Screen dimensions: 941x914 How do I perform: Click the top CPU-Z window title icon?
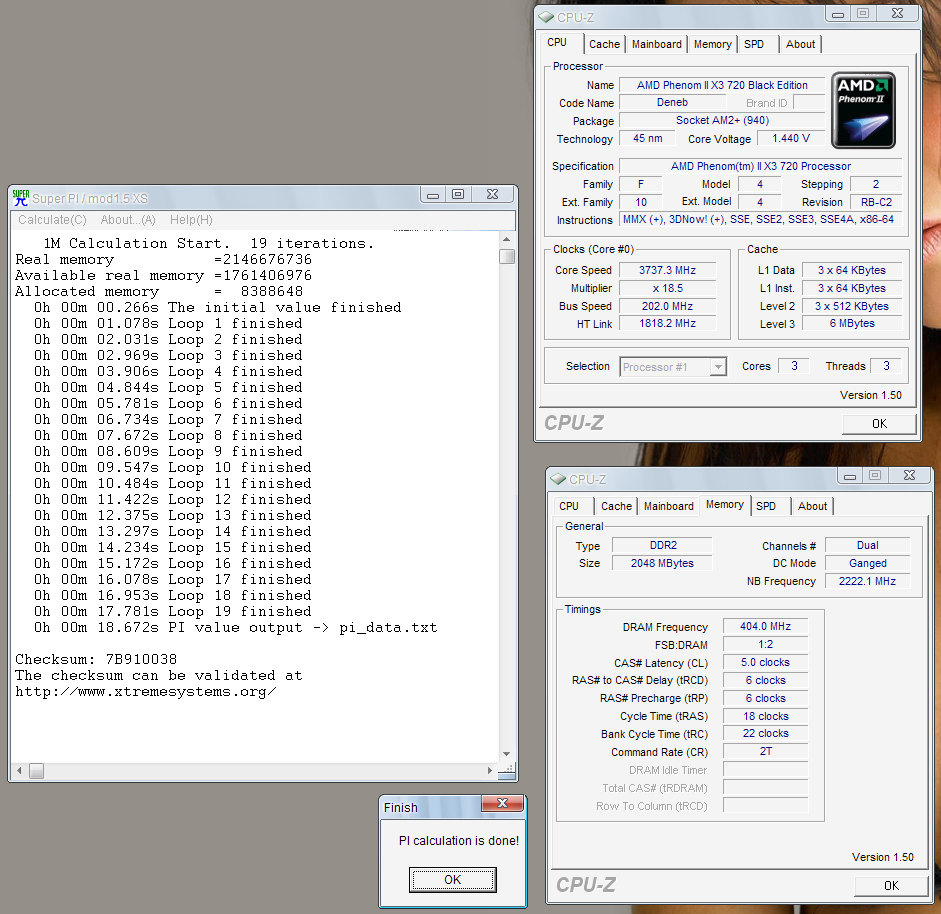coord(546,17)
